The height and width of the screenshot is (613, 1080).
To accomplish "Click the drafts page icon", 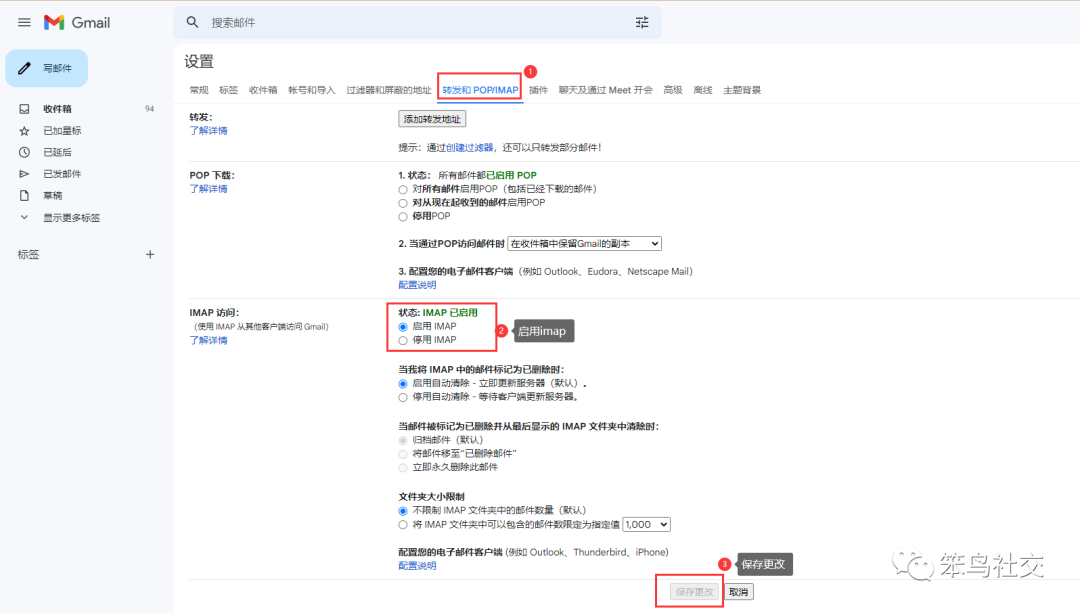I will 24,196.
